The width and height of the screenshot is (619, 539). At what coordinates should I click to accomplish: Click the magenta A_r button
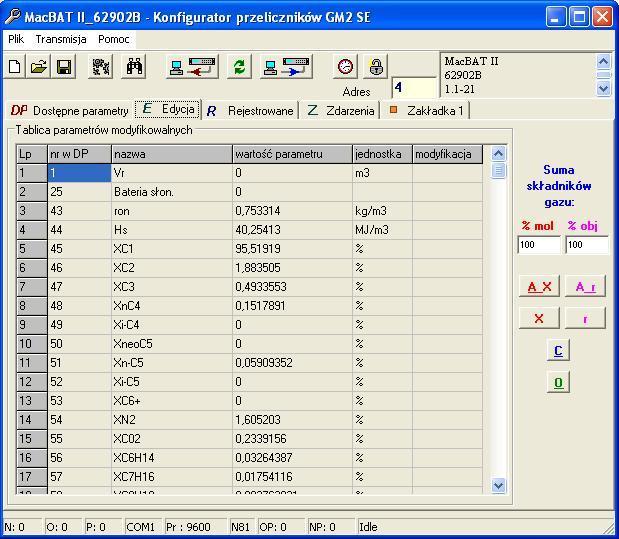pos(585,287)
